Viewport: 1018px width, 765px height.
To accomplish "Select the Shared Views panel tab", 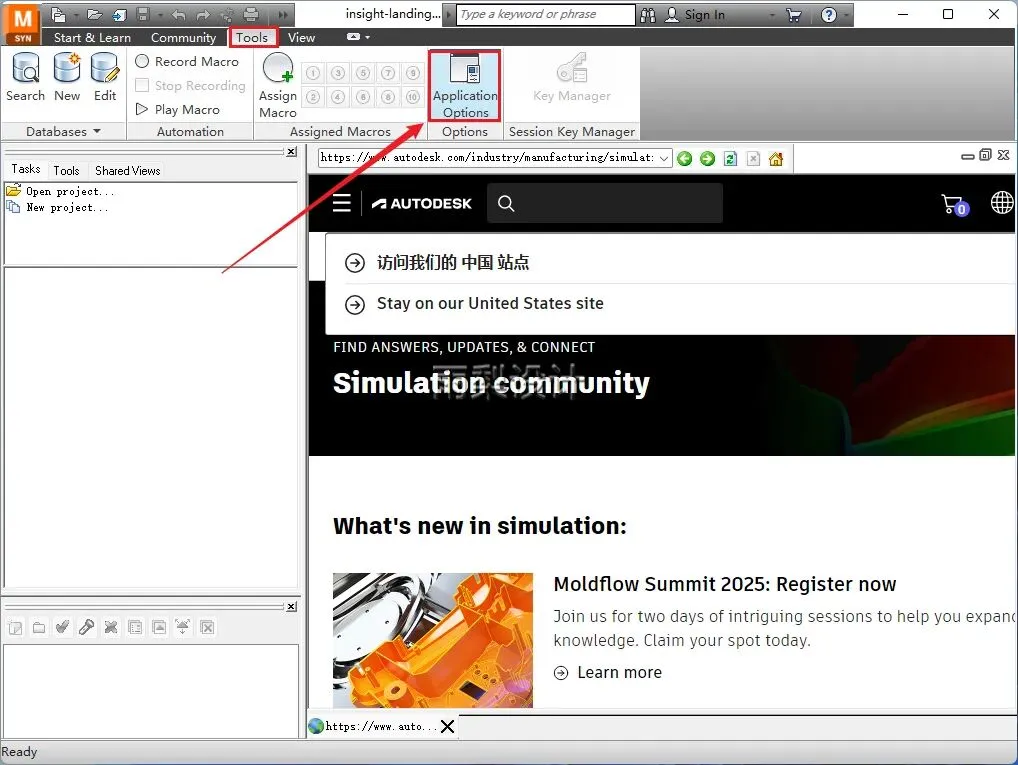I will pos(127,171).
